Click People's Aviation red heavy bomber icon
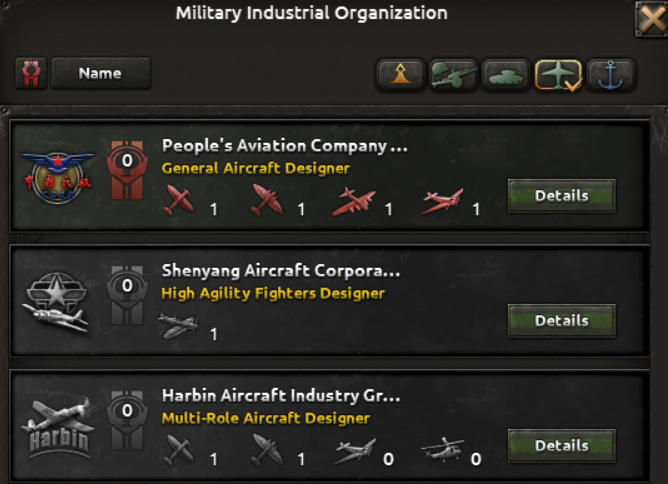 [355, 202]
